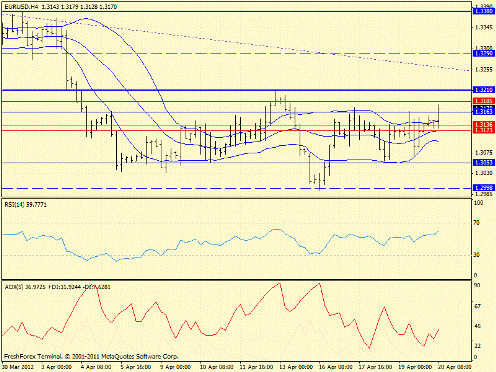
Task: Click the 17 Apr 16:00 time label
Action: (375, 367)
